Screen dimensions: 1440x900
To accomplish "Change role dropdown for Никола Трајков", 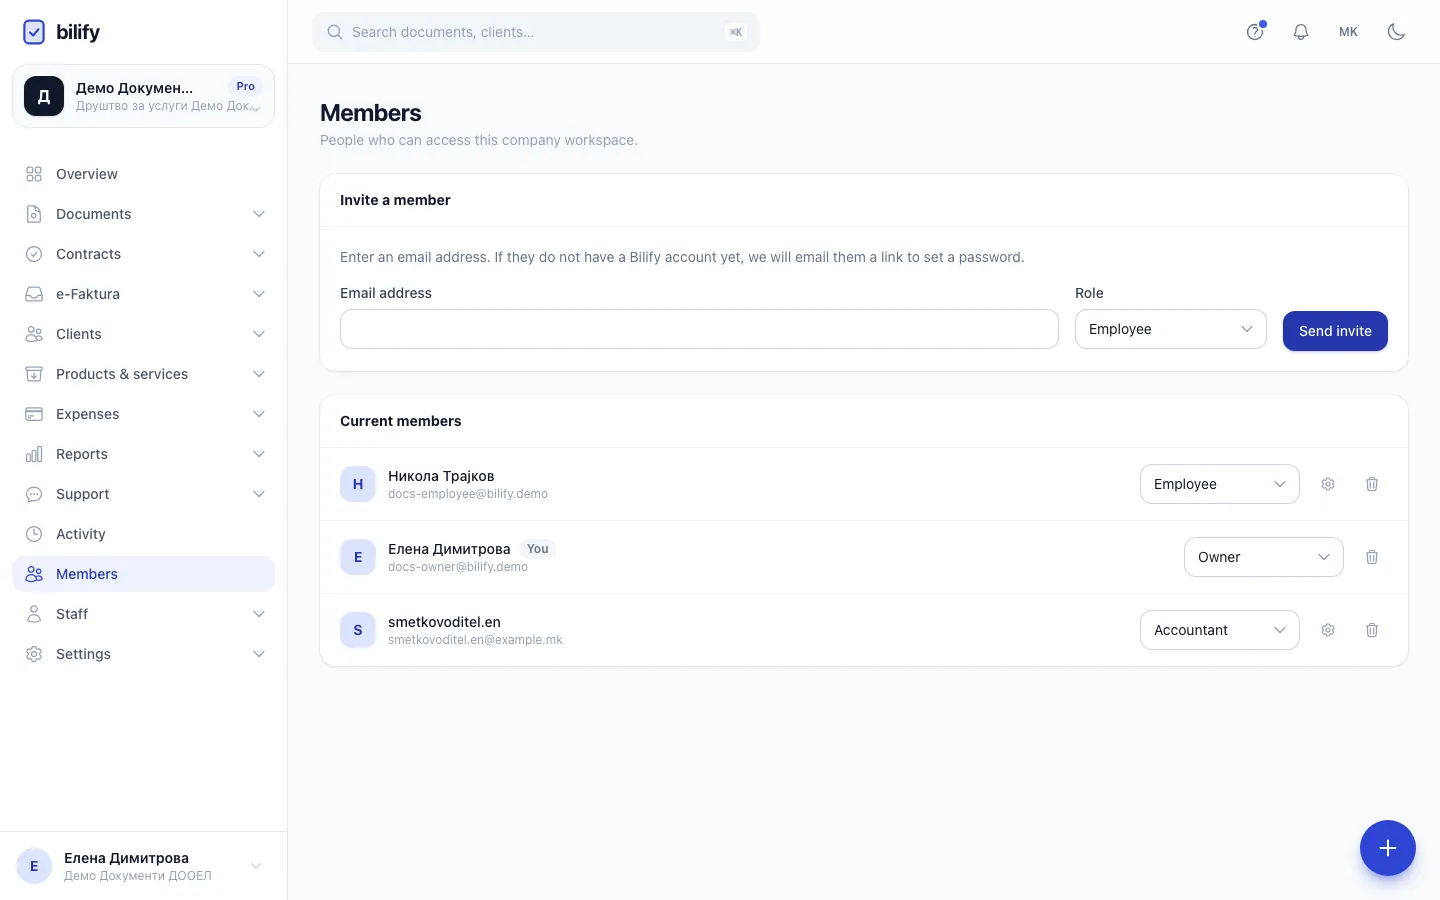I will pos(1220,484).
